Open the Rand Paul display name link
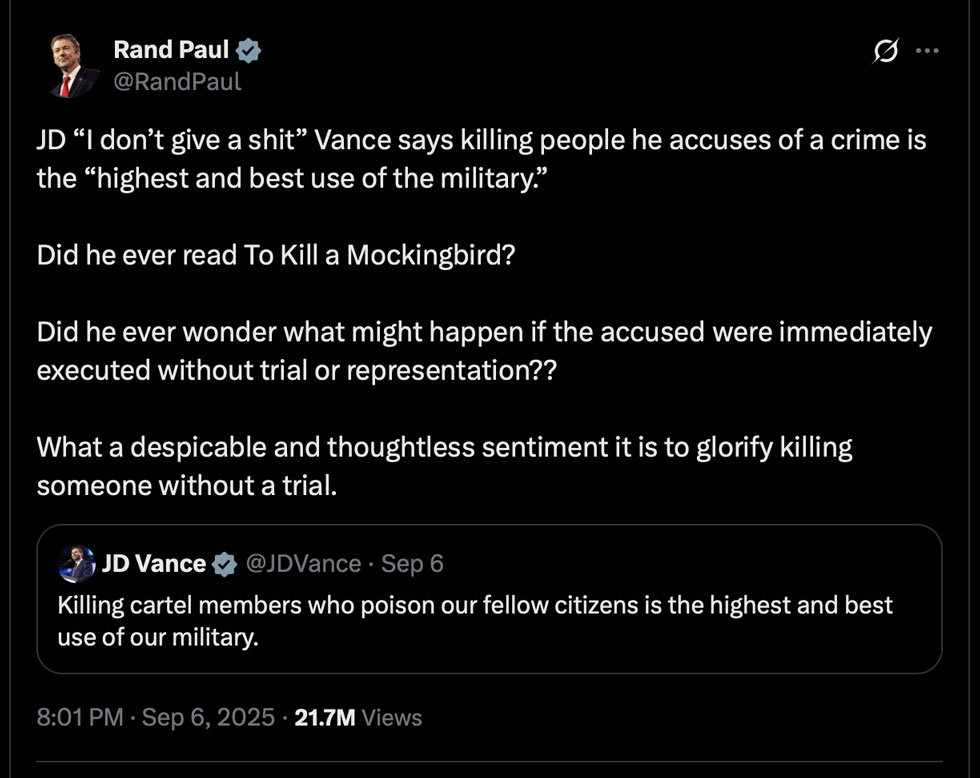 click(x=171, y=49)
